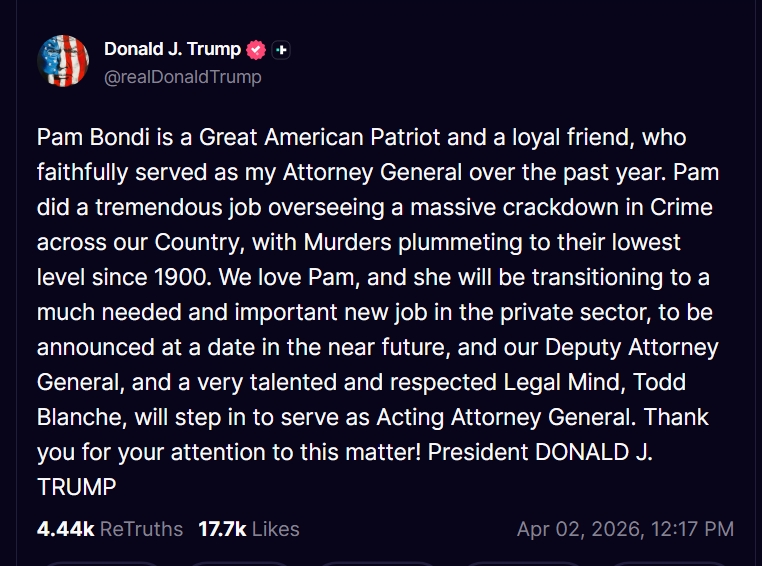Click "President DONALD J." signature text

[540, 452]
